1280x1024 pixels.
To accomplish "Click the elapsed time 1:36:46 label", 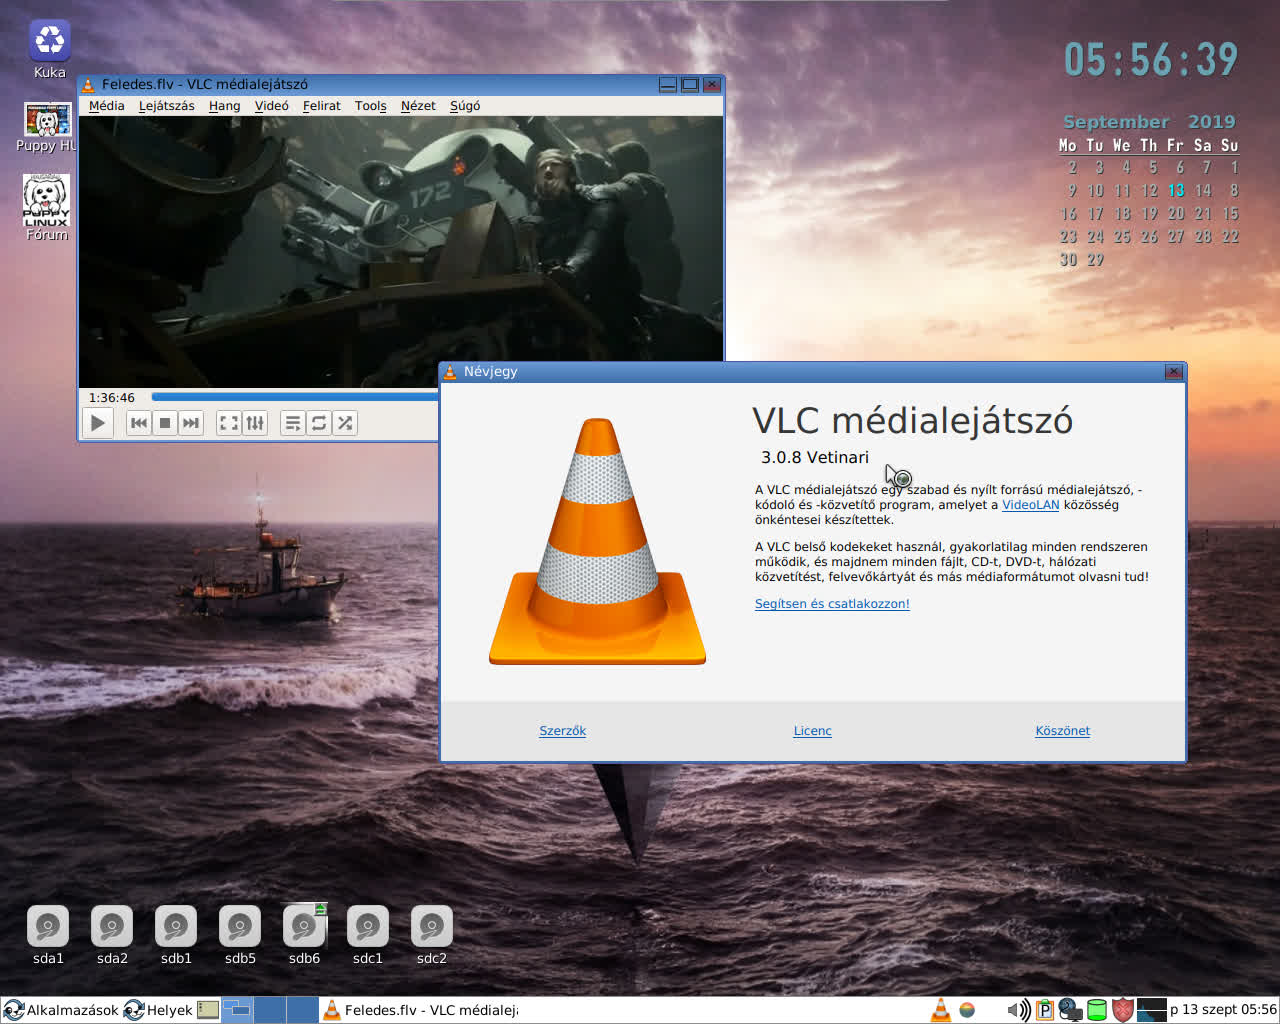I will [111, 398].
